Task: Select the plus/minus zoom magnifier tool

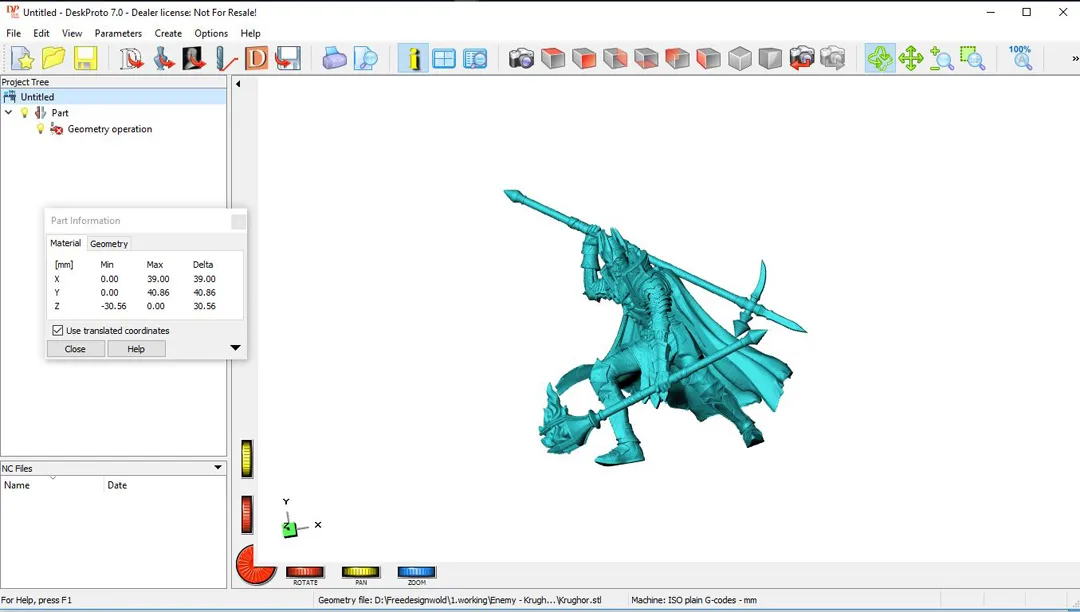Action: [942, 59]
